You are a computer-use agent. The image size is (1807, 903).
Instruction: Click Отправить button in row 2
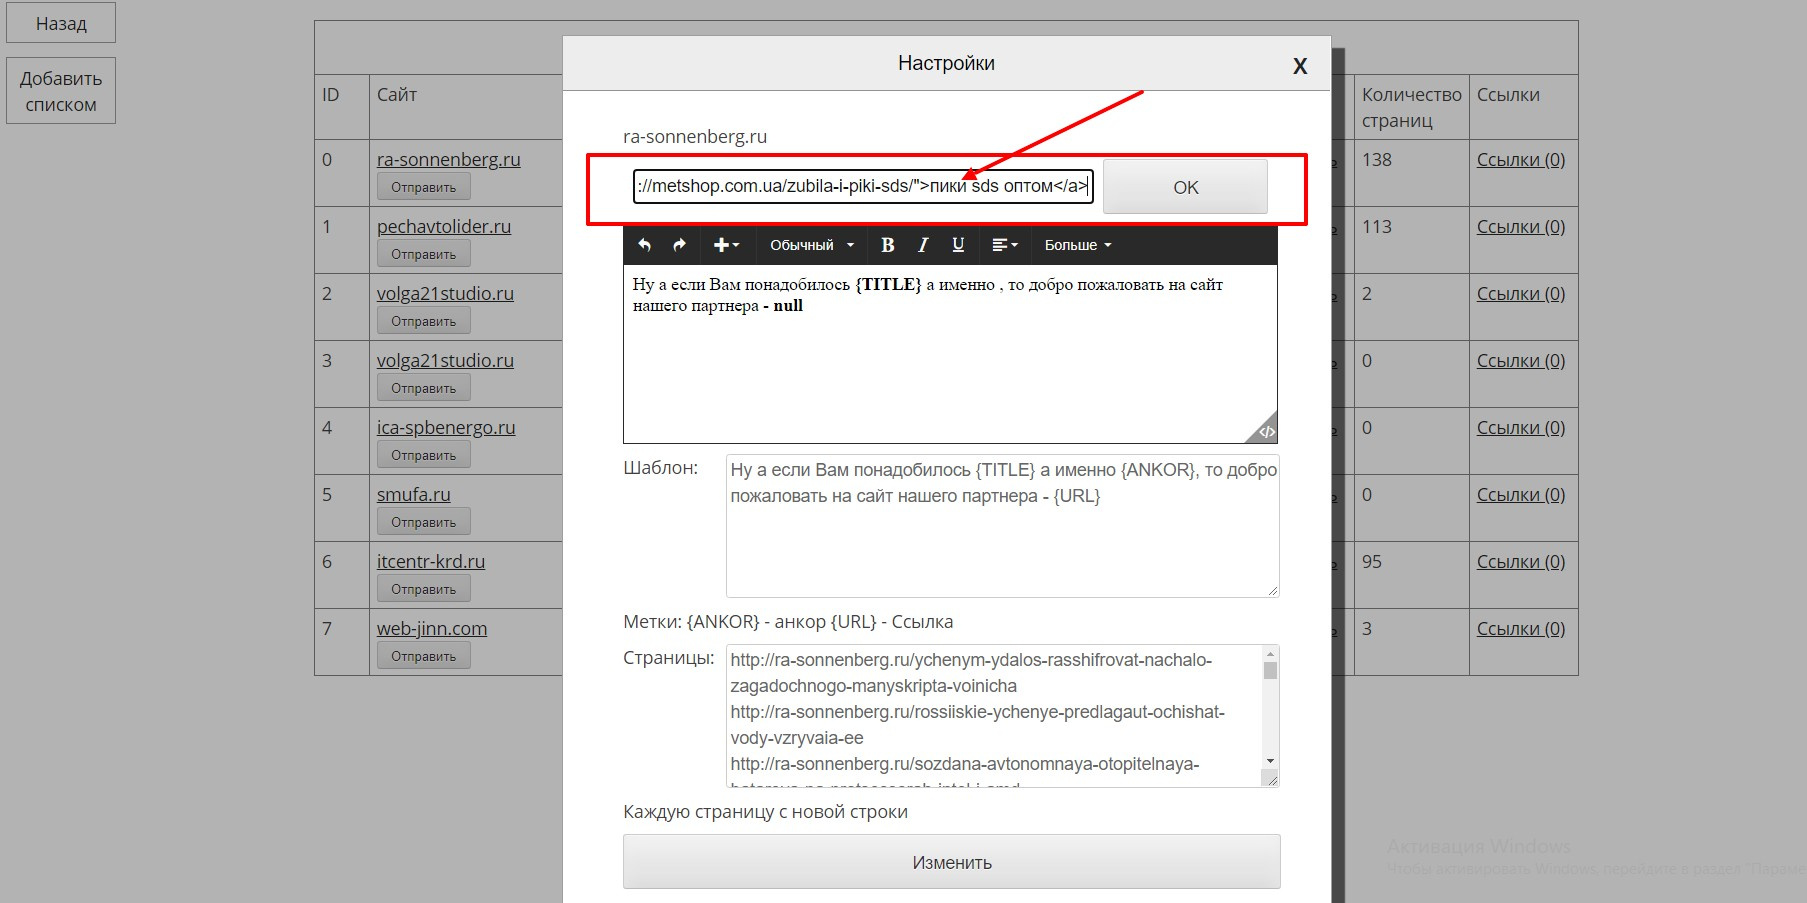(x=423, y=321)
